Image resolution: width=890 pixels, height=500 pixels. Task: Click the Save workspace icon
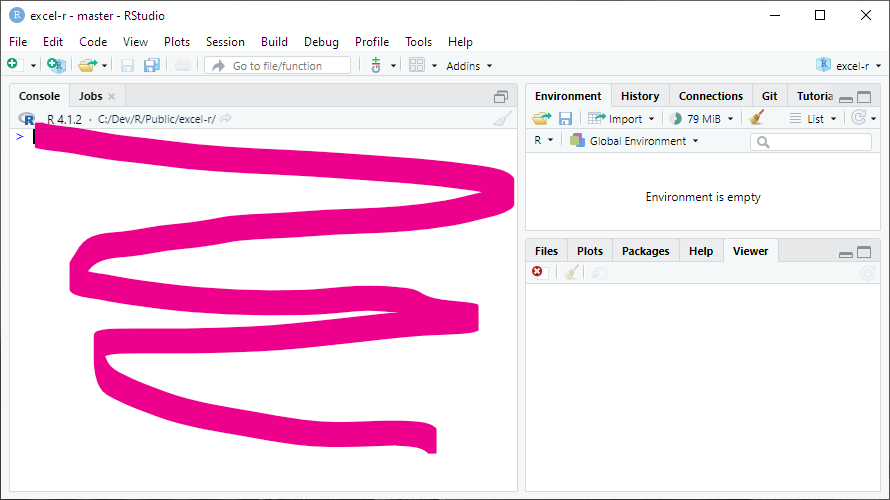pos(565,118)
